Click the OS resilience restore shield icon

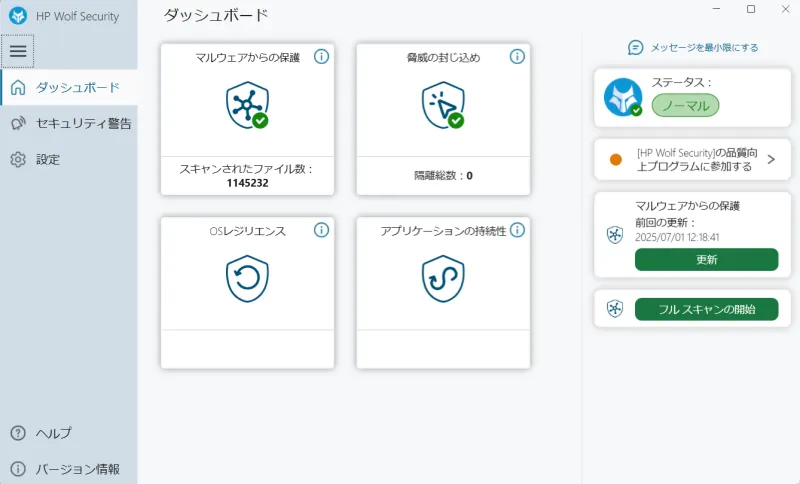247,278
